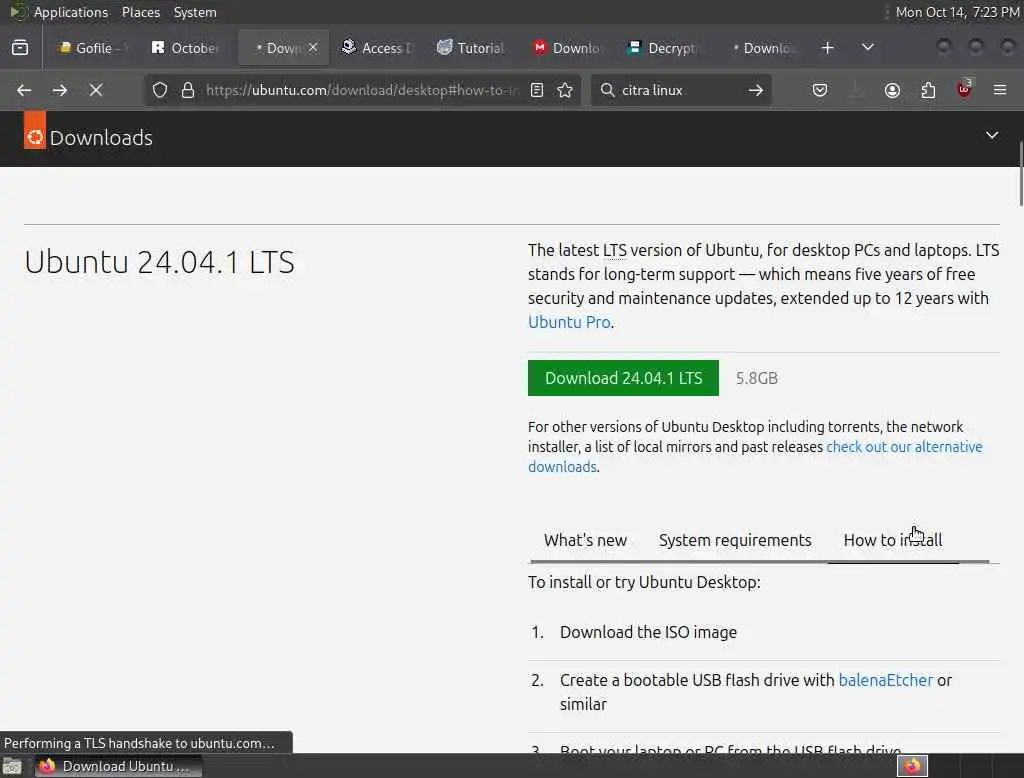
Task: Stop page loading with the X button
Action: click(96, 90)
